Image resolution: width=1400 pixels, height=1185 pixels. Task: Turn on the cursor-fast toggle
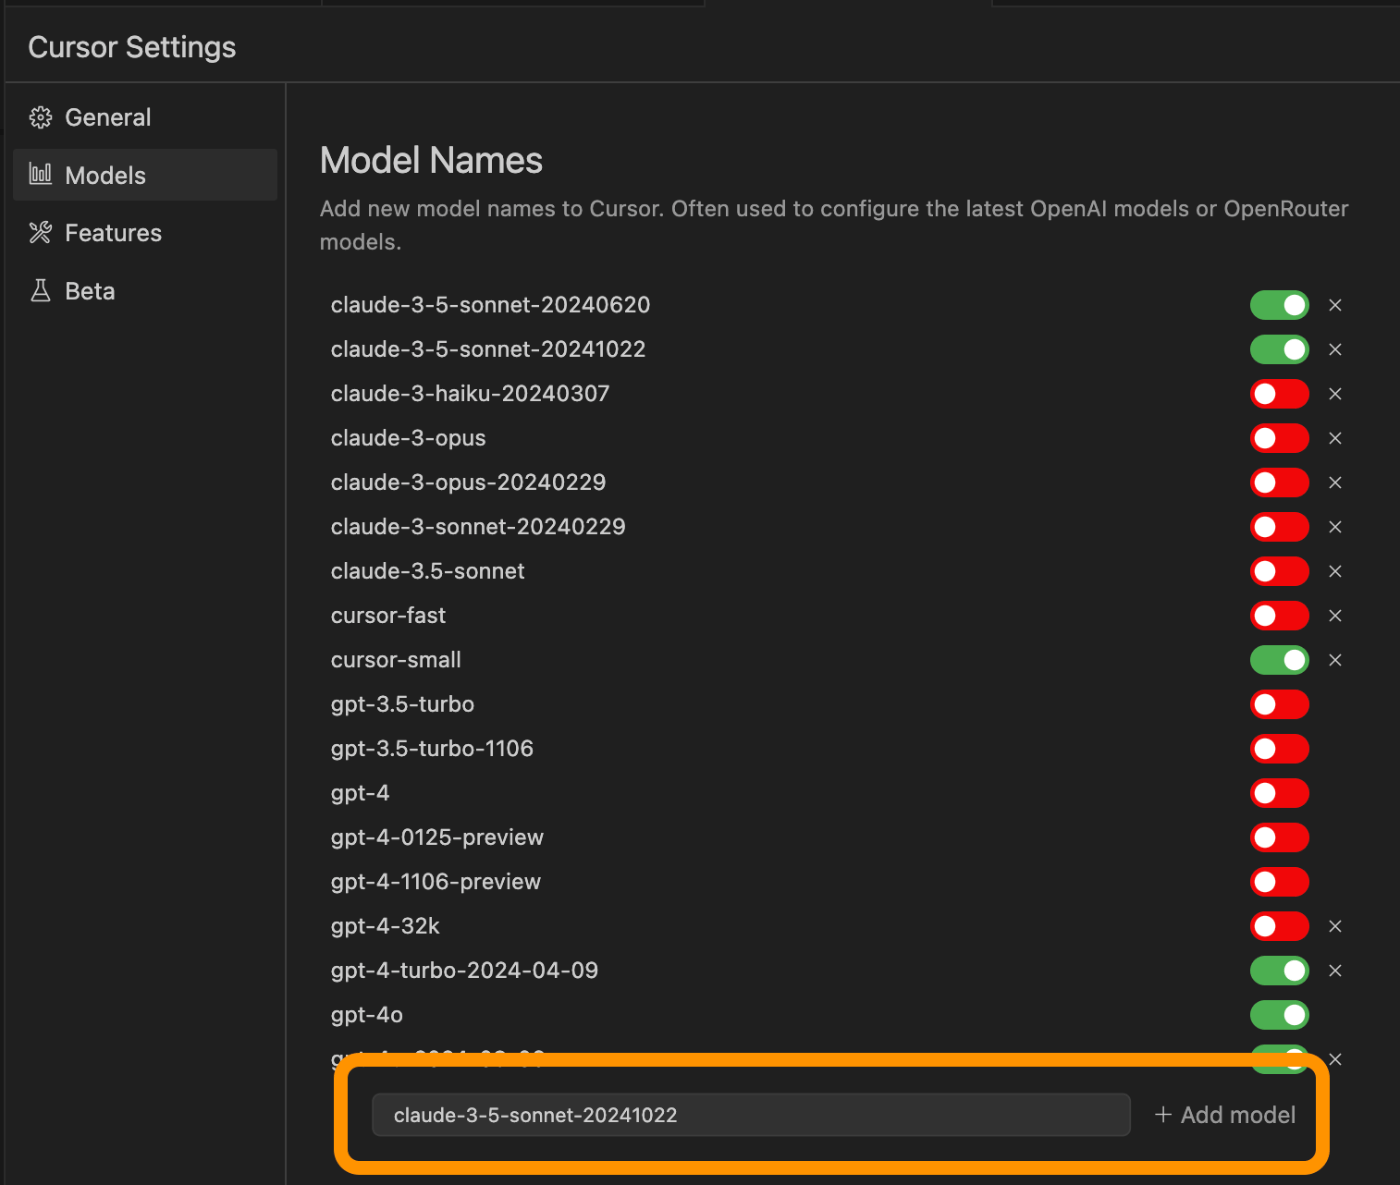(x=1279, y=615)
